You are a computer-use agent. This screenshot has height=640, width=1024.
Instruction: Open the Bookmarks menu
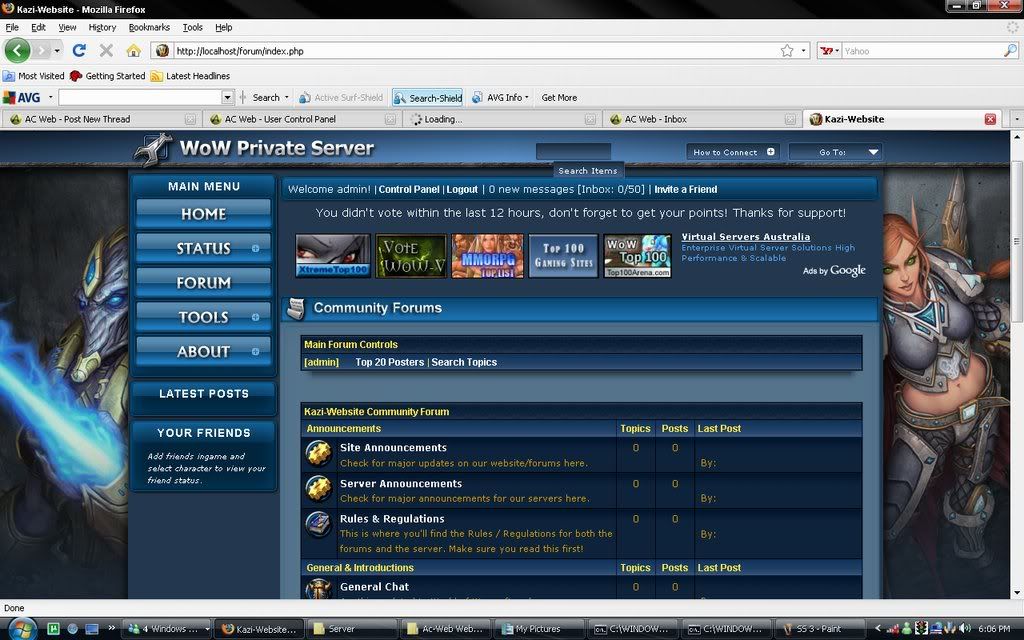149,27
